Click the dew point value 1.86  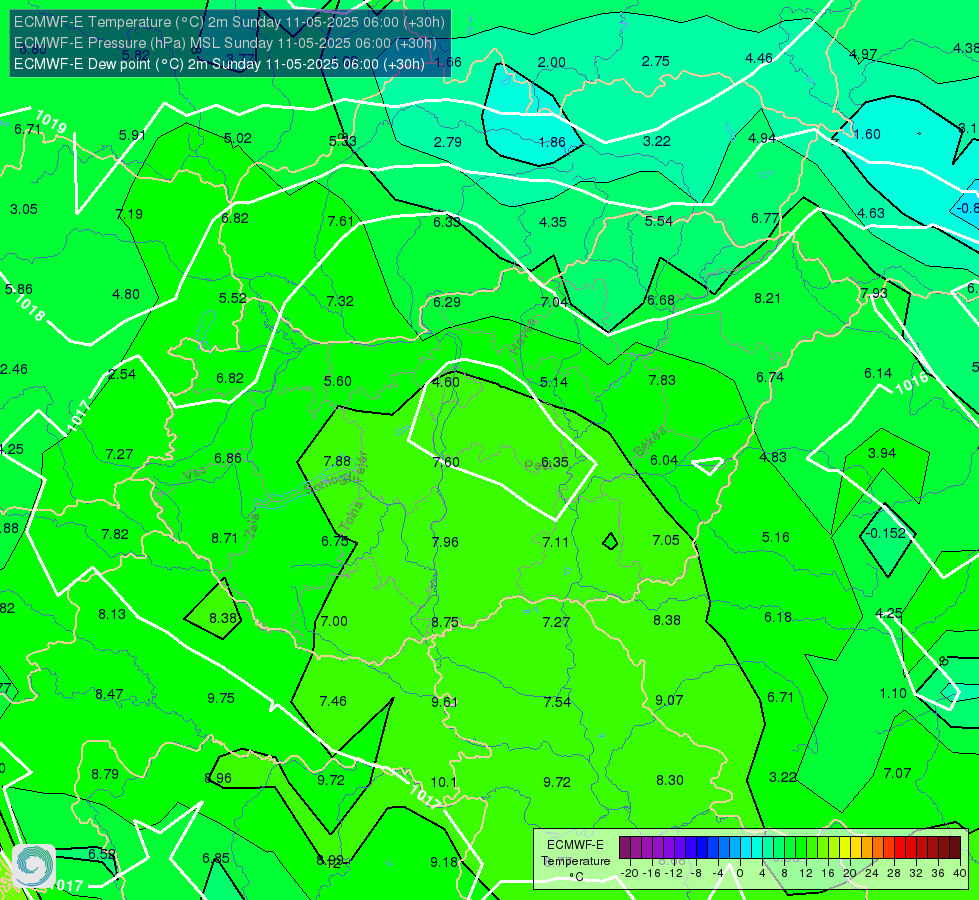pos(552,142)
